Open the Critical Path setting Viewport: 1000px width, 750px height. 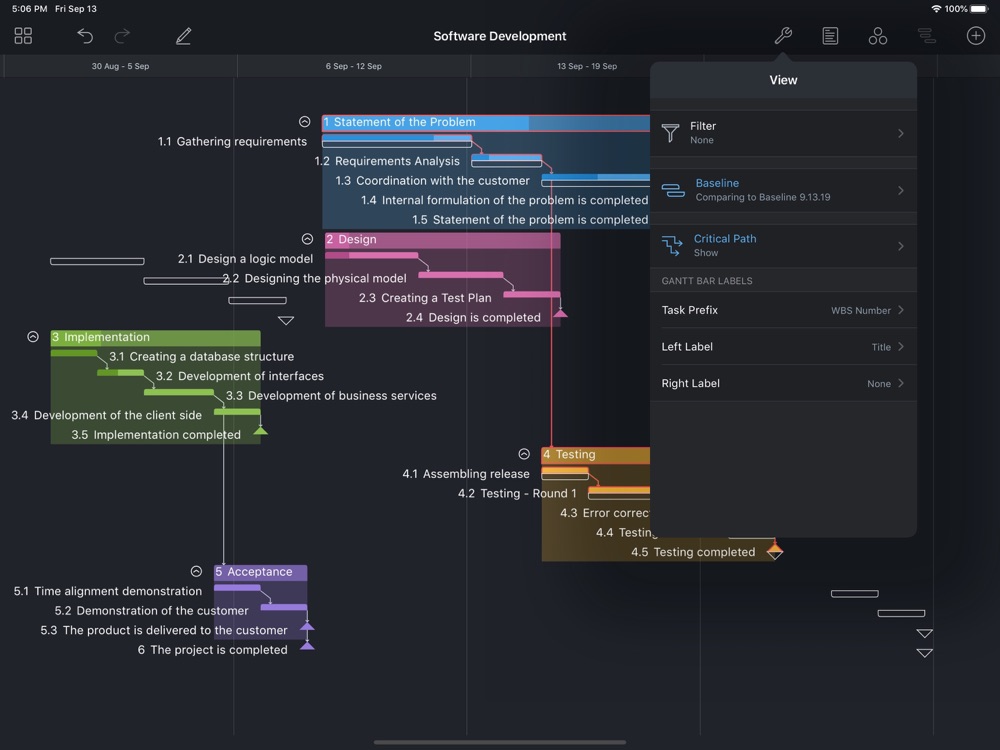click(783, 246)
